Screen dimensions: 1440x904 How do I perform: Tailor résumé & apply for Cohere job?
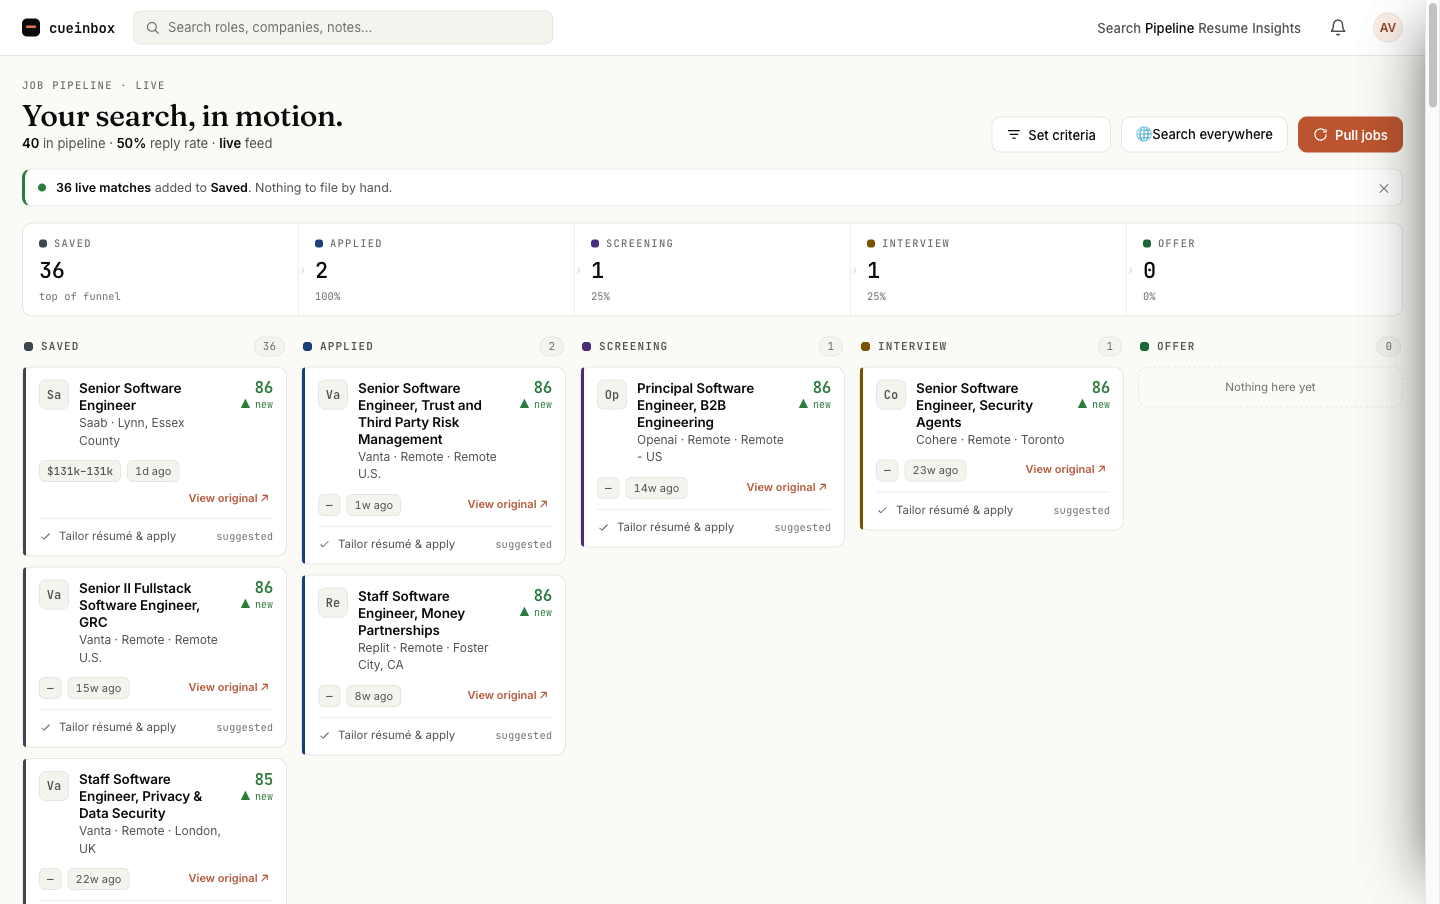click(x=993, y=510)
